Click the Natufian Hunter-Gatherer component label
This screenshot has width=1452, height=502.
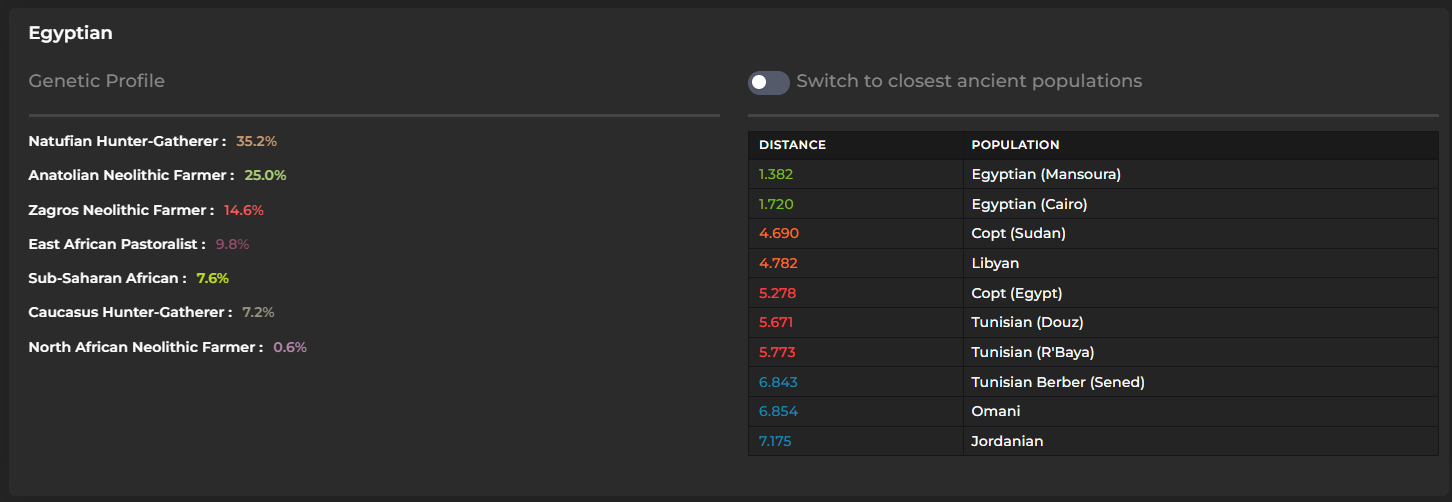[127, 141]
